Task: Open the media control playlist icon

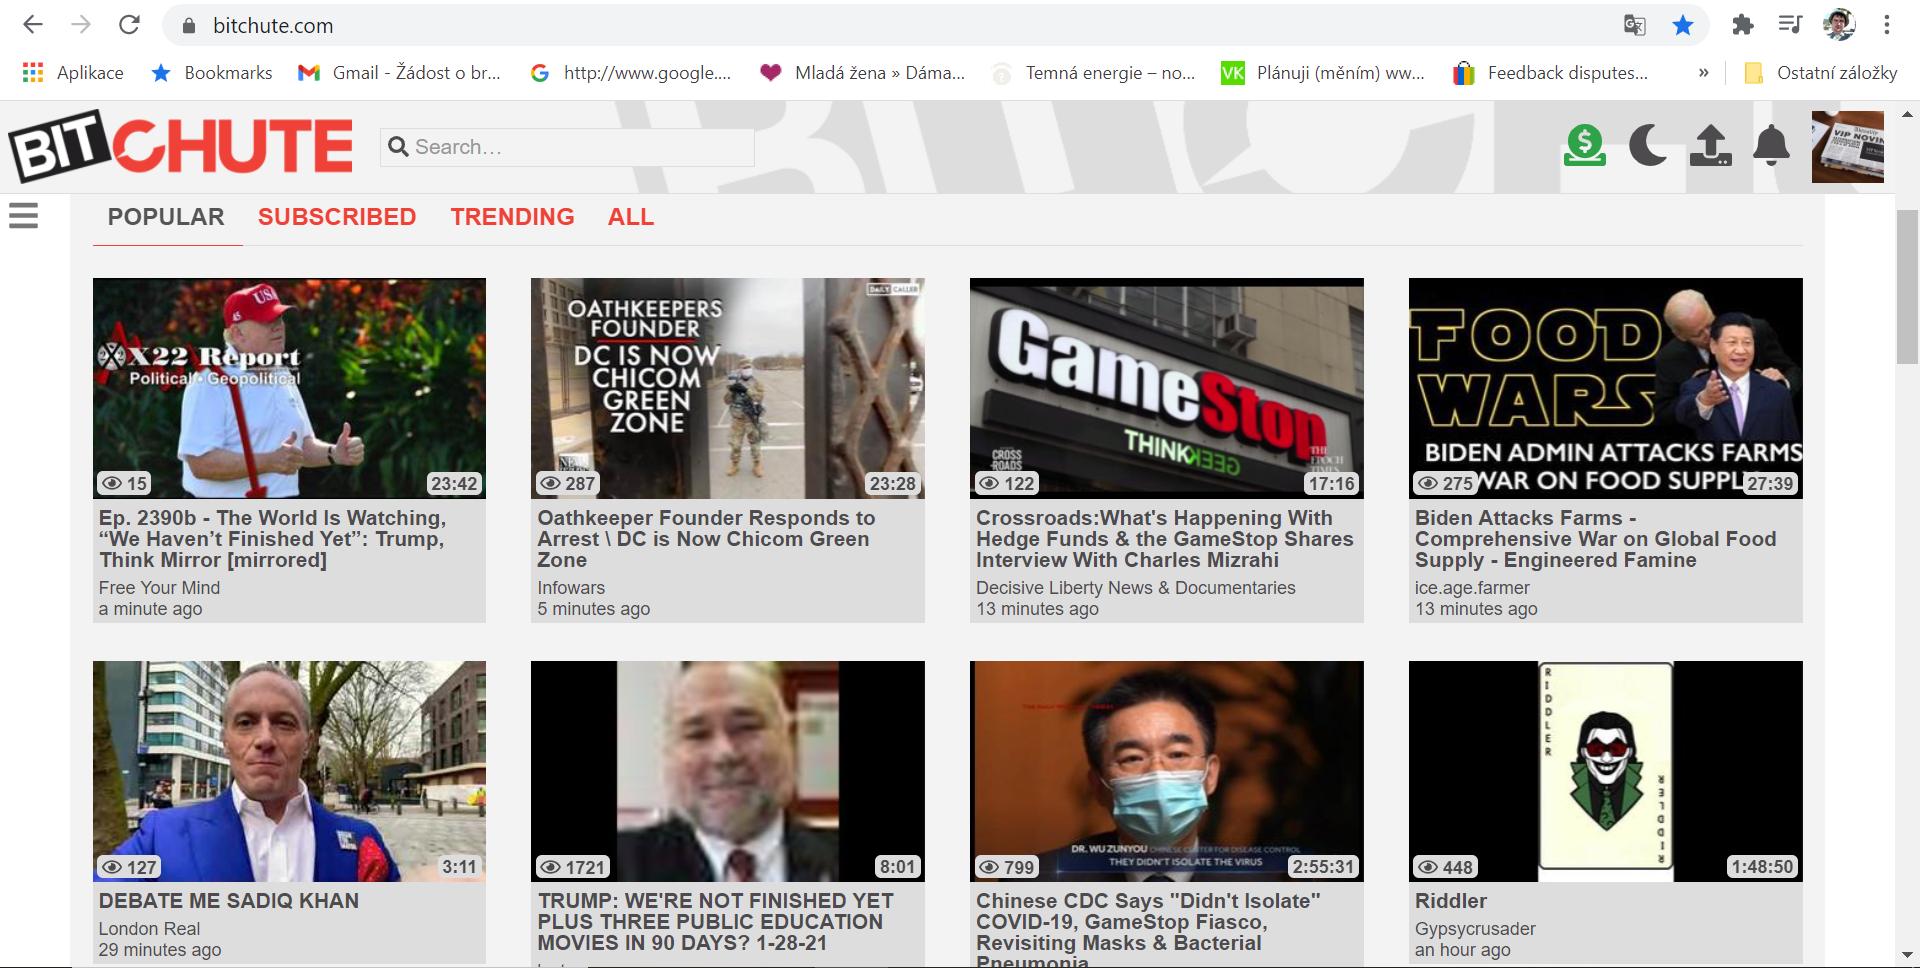Action: [x=1790, y=25]
